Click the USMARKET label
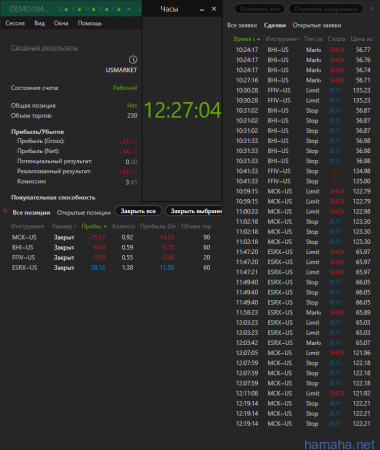Screen dimensions: 380x450 click(121, 70)
